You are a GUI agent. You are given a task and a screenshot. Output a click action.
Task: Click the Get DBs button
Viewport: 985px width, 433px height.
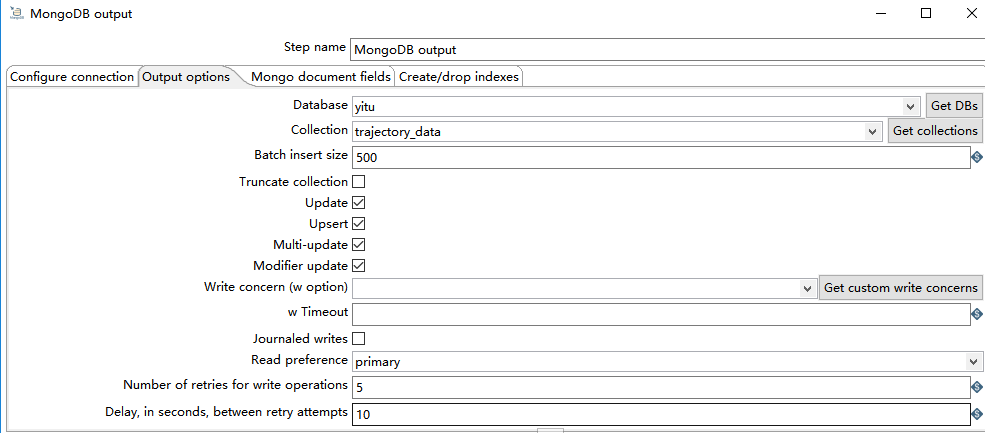pyautogui.click(x=954, y=106)
